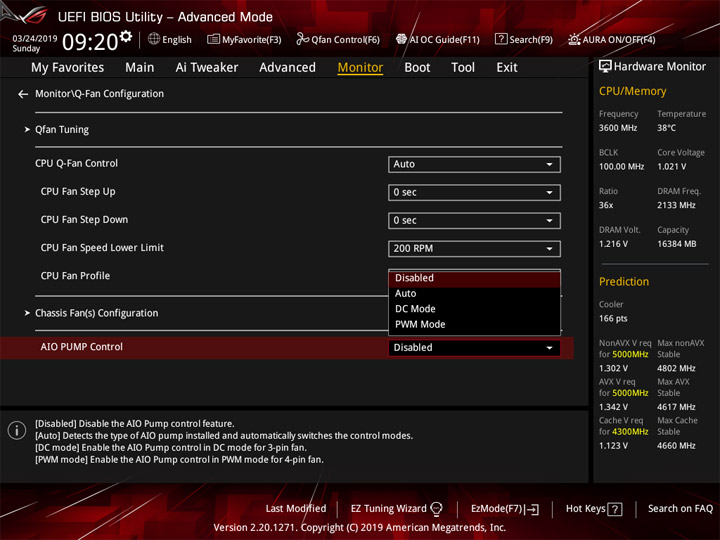Click the Hot Keys question mark icon
The width and height of the screenshot is (720, 540).
pyautogui.click(x=614, y=509)
